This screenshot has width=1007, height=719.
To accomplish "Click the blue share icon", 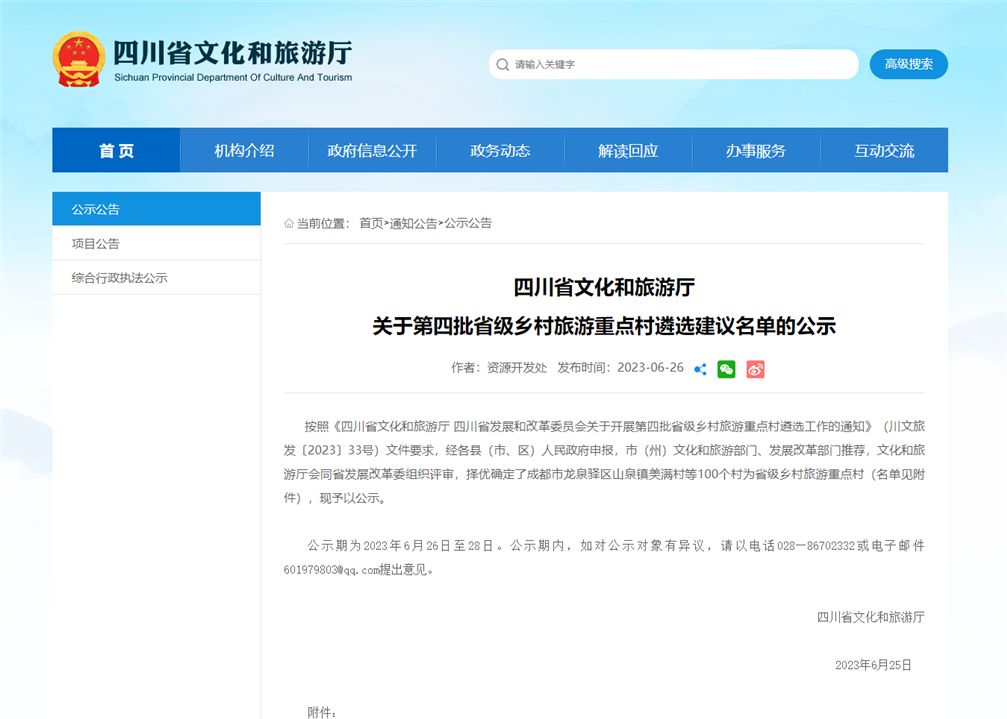I will coord(700,369).
